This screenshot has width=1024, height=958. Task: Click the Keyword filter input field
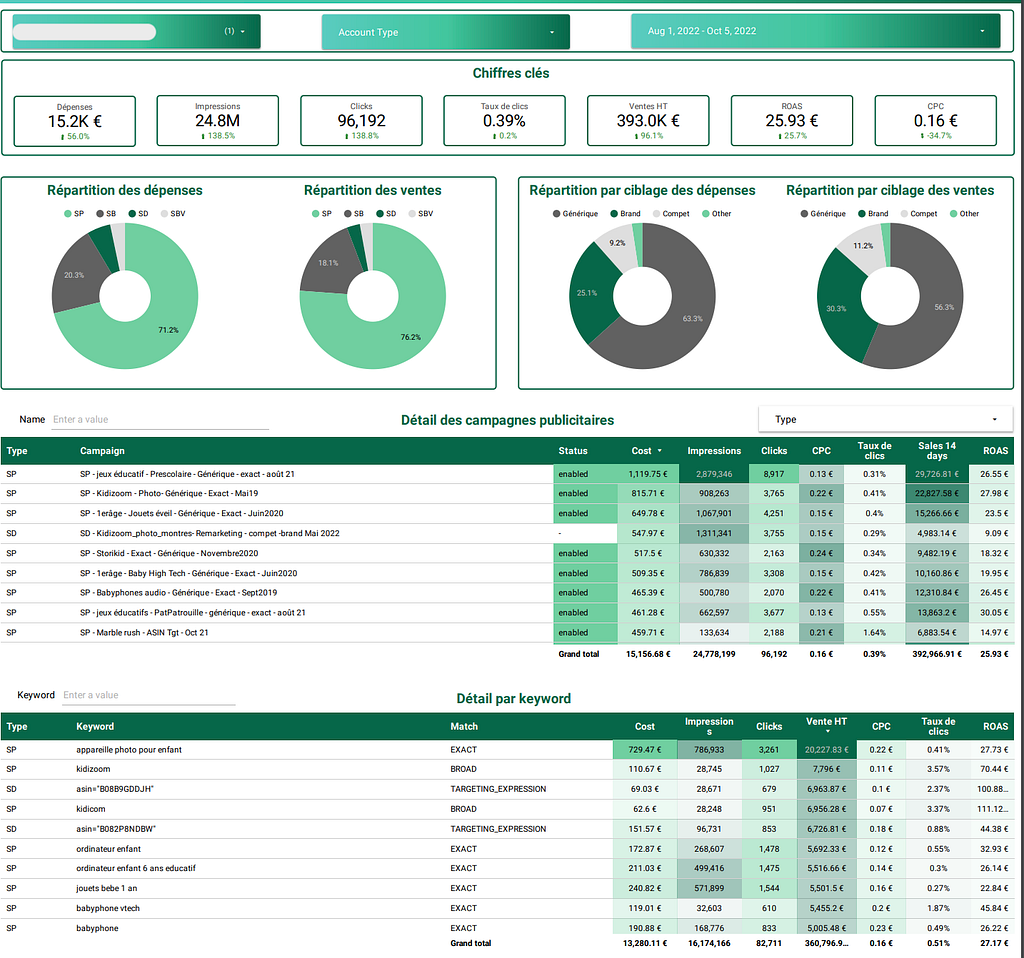point(149,695)
